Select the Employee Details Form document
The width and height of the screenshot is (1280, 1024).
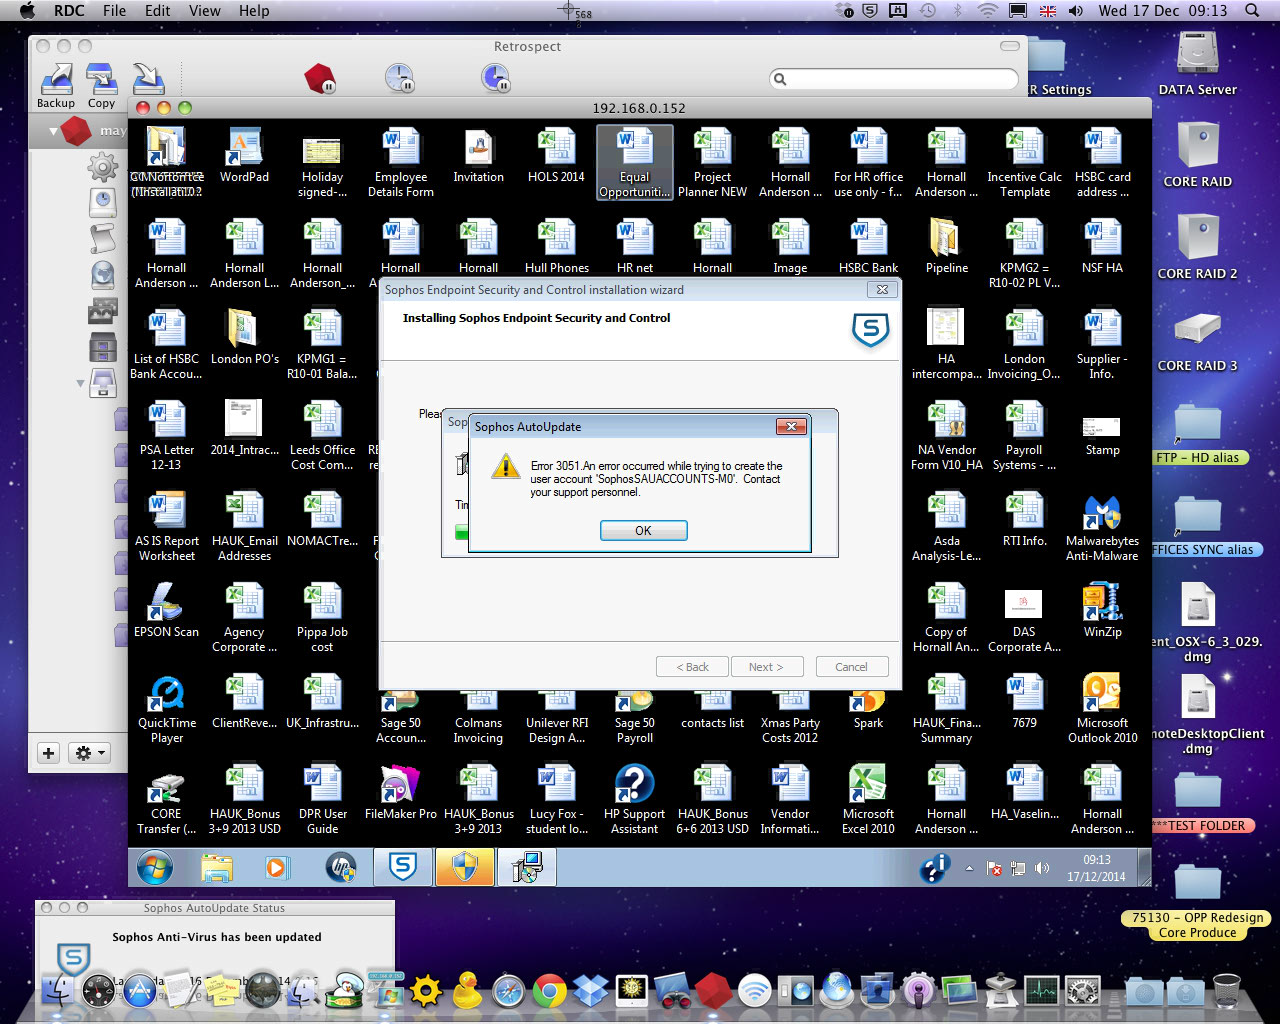tap(400, 163)
